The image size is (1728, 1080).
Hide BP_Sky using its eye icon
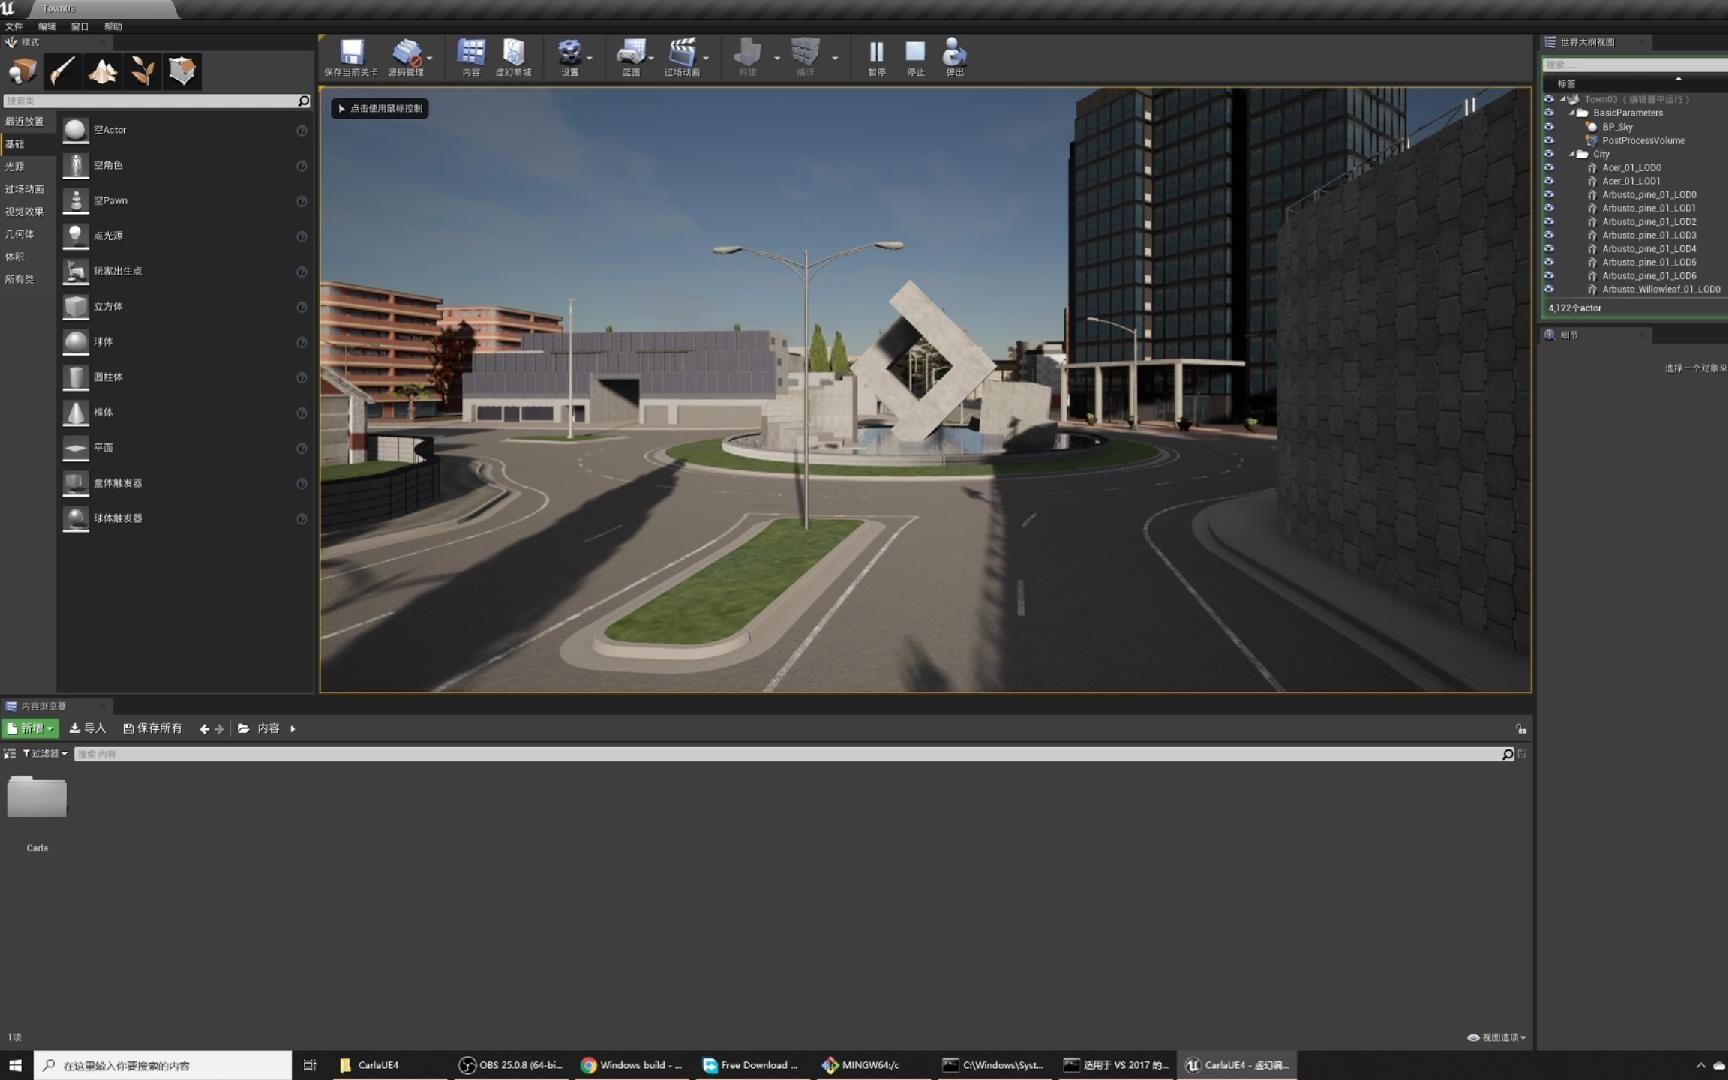point(1549,127)
